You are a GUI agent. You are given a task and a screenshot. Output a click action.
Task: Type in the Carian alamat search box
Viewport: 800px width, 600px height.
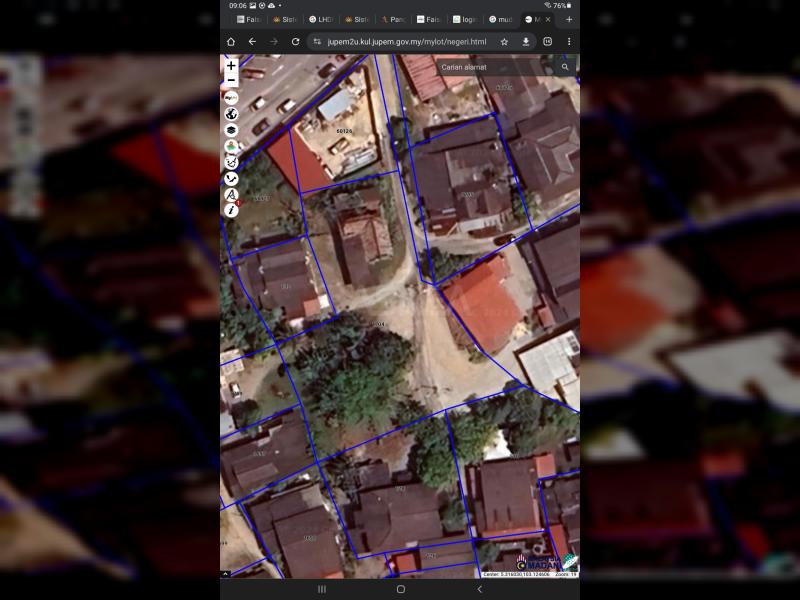tap(495, 67)
